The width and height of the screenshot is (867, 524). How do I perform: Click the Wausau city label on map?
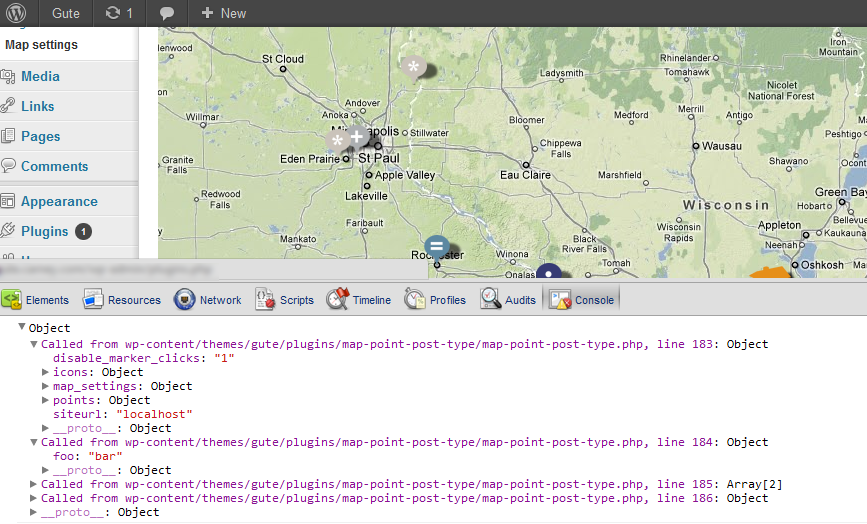[x=722, y=146]
